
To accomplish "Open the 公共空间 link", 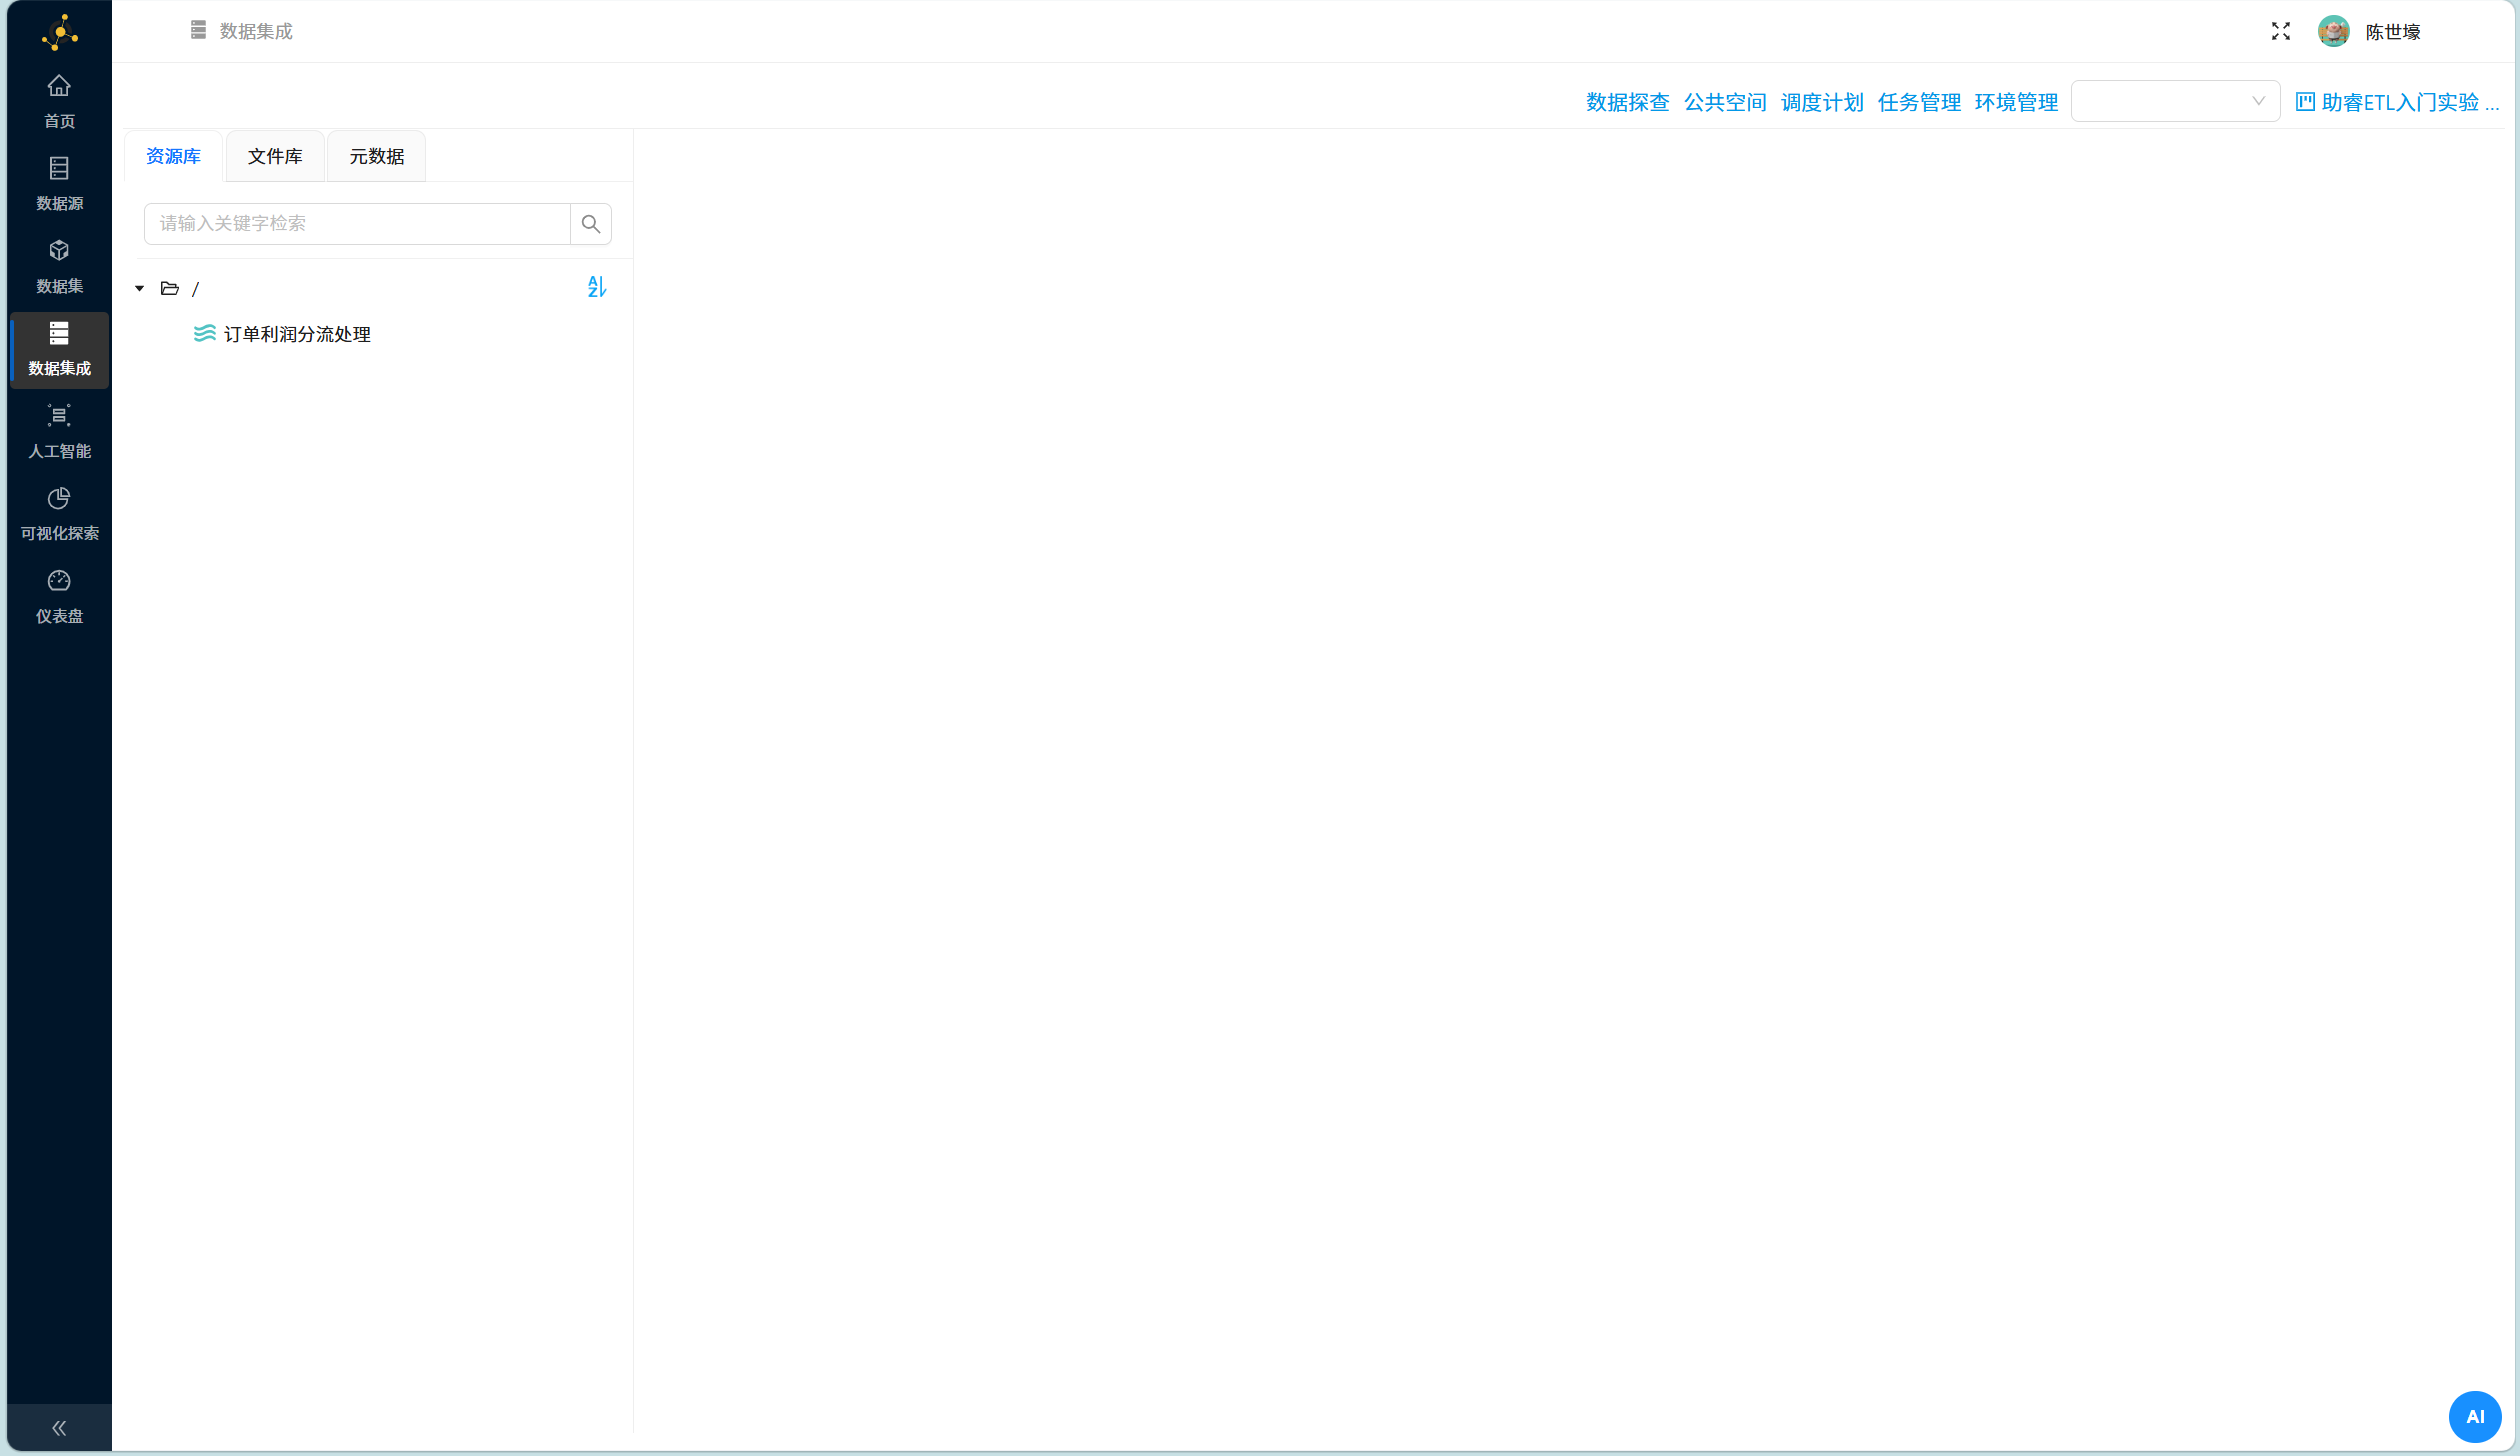I will (1725, 102).
